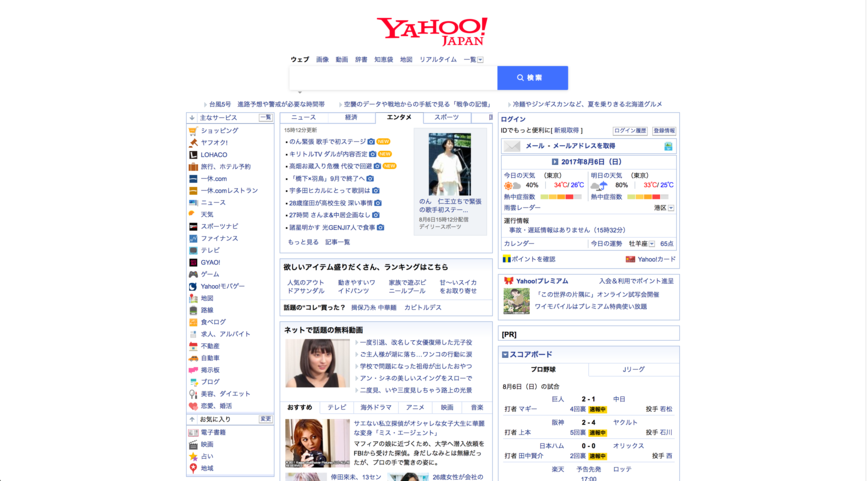Open the woman portrait video thumbnail
This screenshot has width=867, height=481.
click(317, 363)
